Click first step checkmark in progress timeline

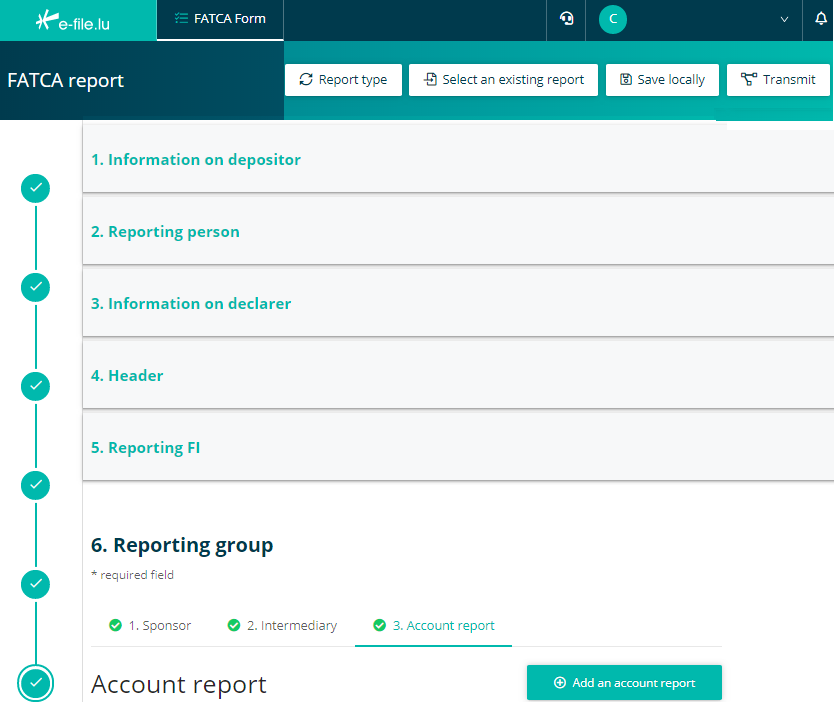(x=35, y=188)
